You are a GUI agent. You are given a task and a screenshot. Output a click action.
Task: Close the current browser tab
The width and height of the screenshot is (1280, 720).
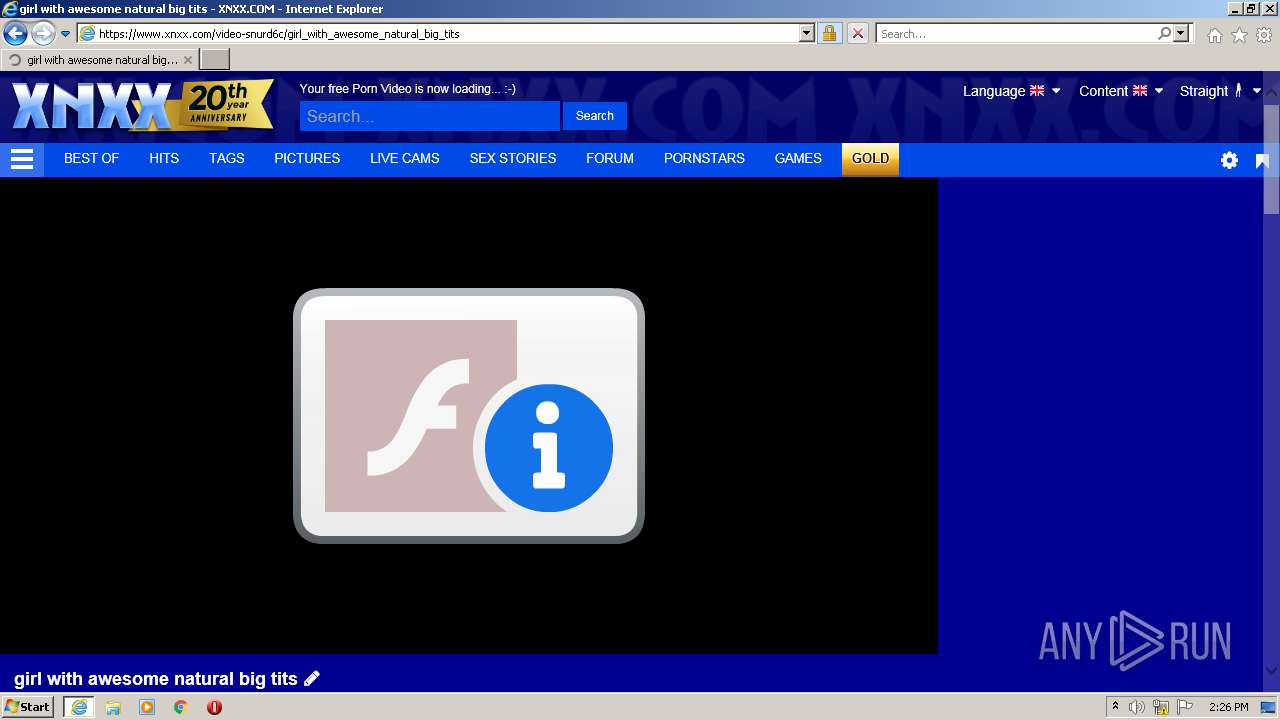point(187,60)
